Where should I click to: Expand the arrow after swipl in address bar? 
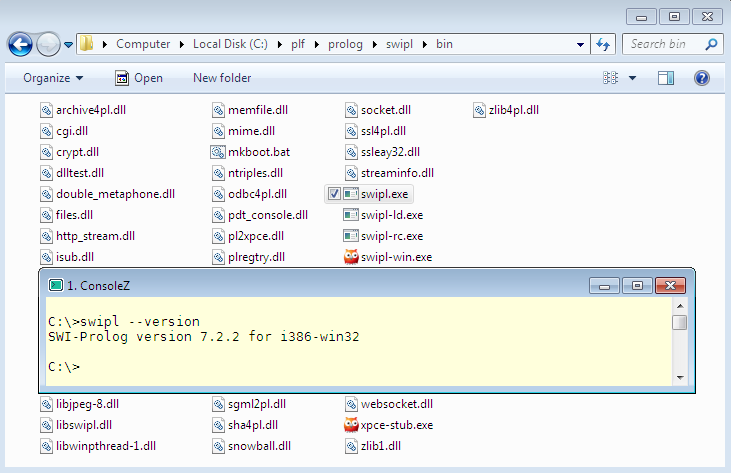[425, 44]
